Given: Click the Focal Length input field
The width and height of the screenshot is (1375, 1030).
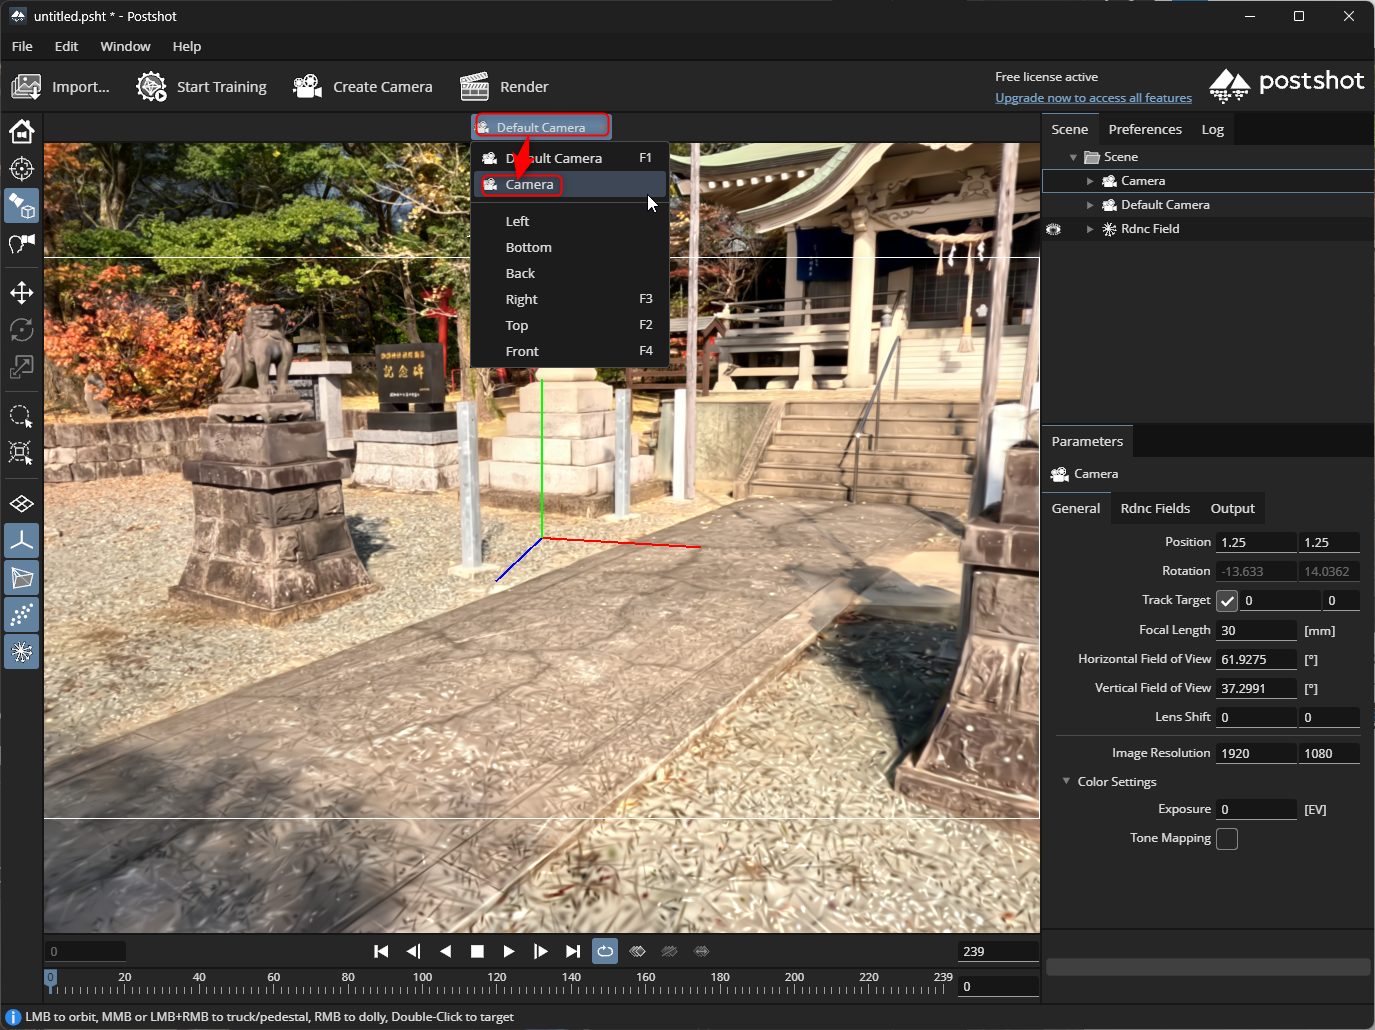Looking at the screenshot, I should pos(1255,630).
